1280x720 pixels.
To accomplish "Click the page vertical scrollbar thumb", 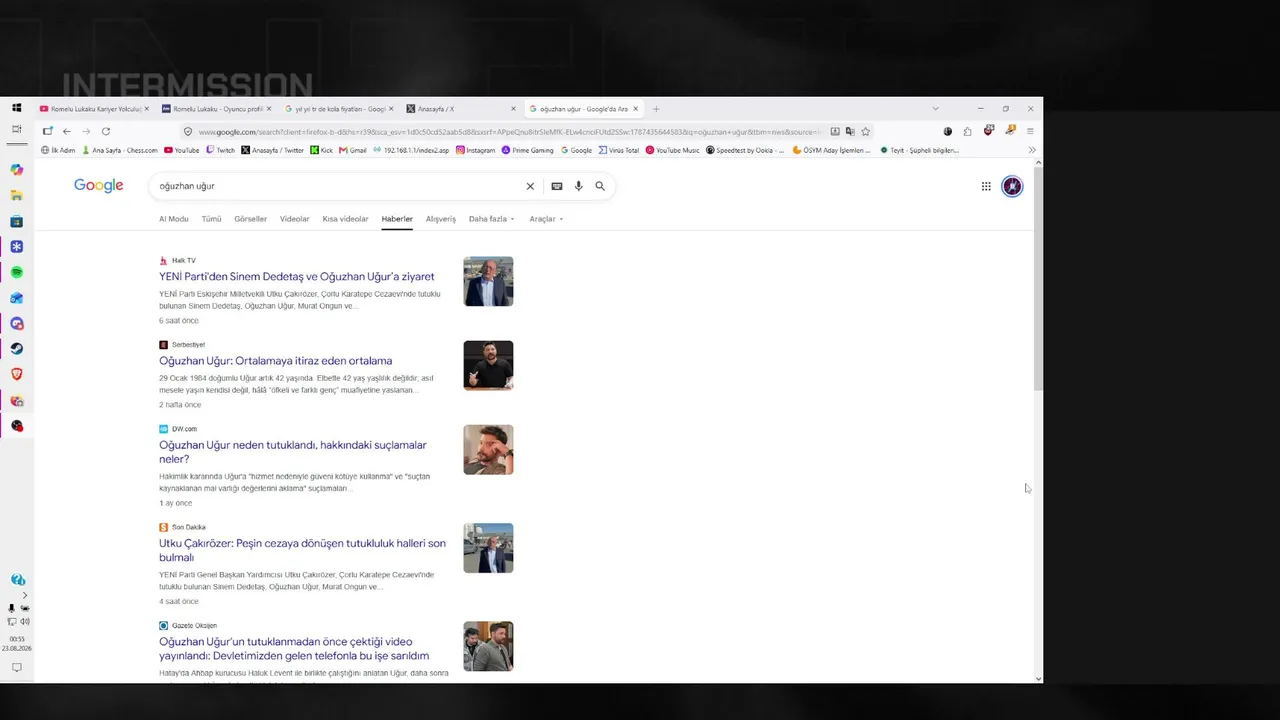I will tap(1038, 280).
